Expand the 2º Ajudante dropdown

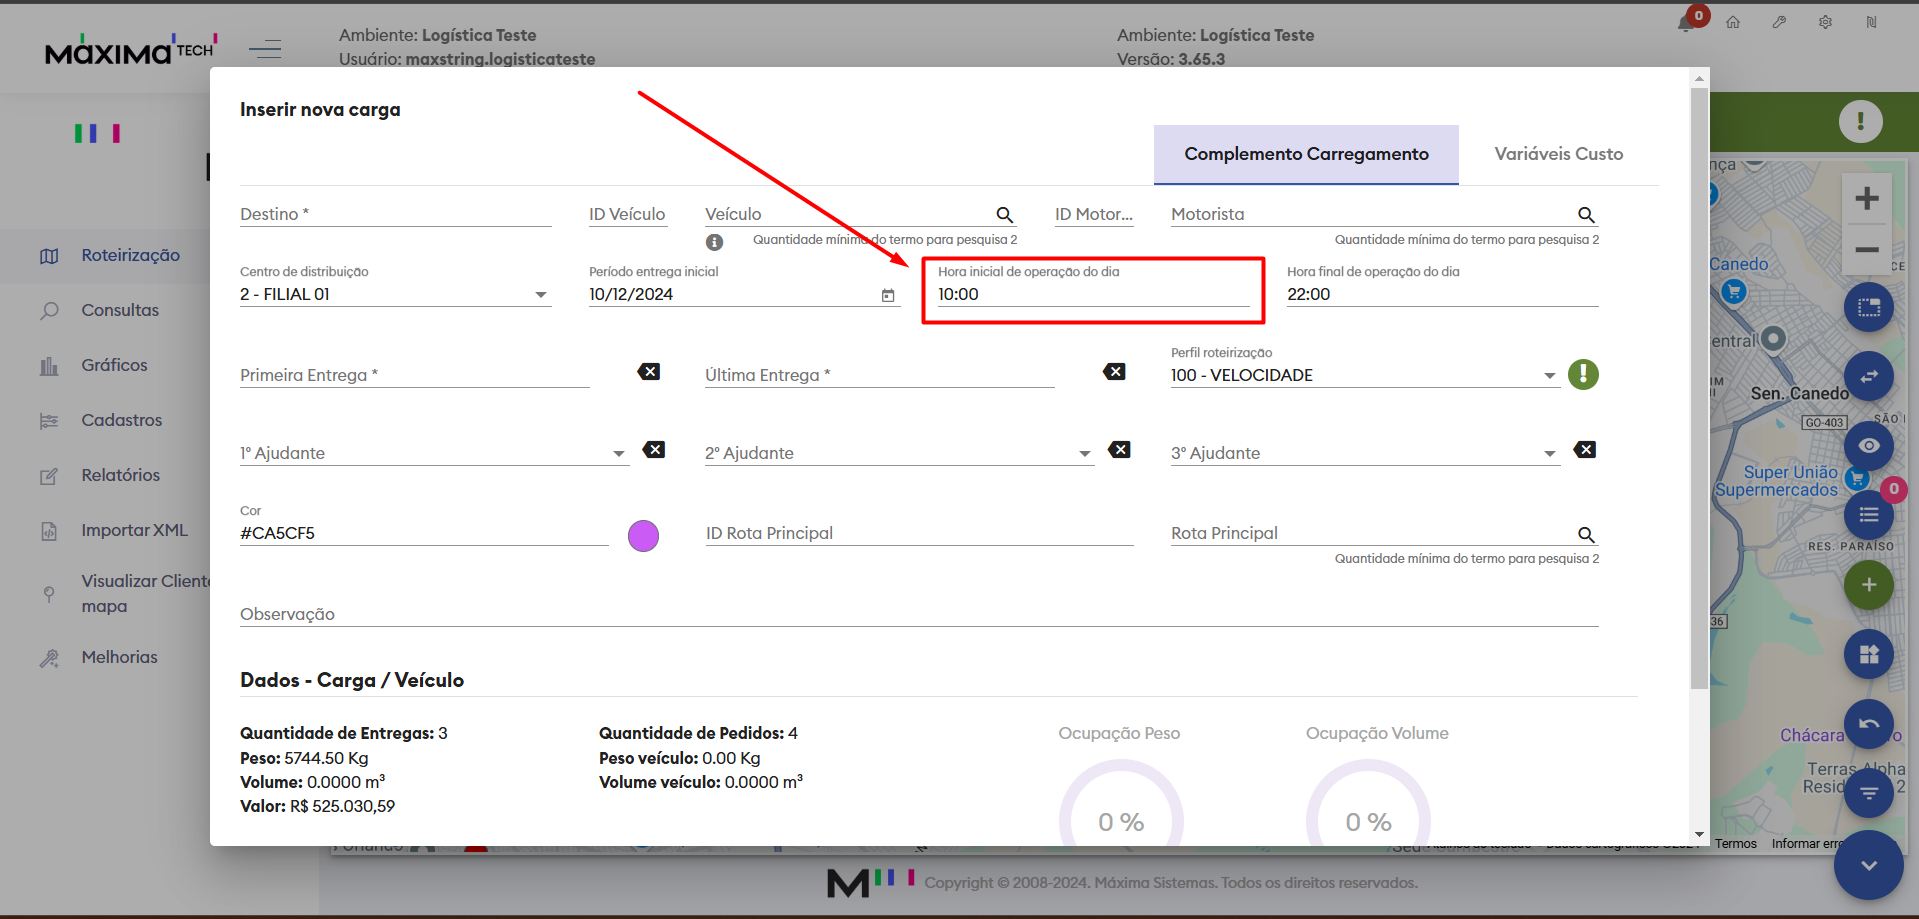tap(1084, 454)
